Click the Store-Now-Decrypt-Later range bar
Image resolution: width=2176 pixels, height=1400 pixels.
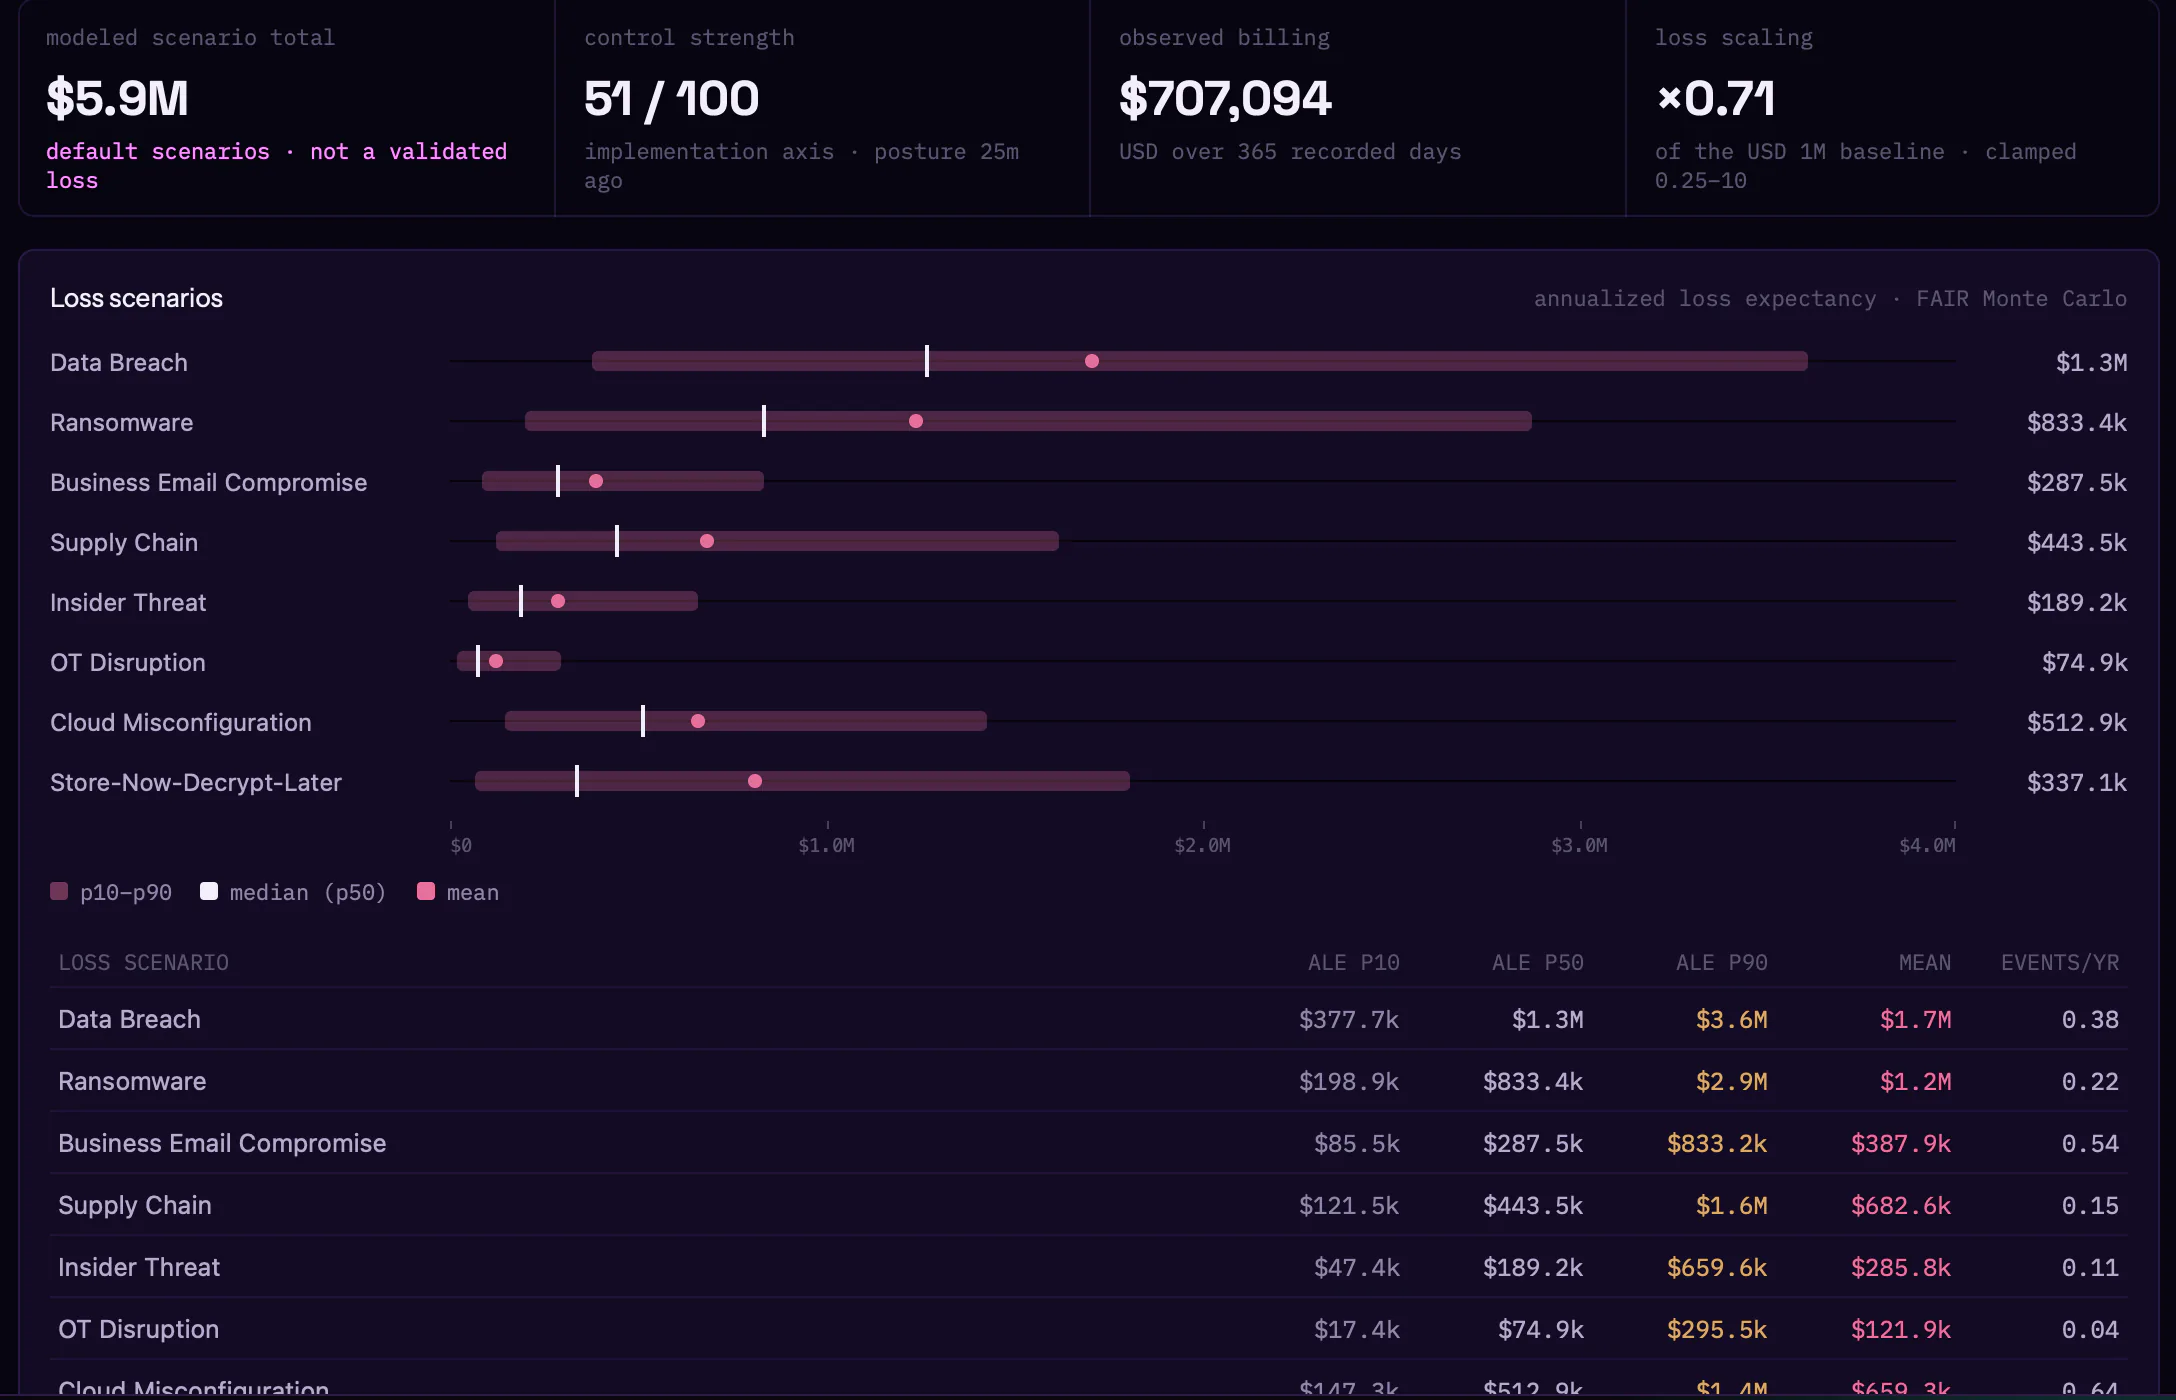pos(802,781)
